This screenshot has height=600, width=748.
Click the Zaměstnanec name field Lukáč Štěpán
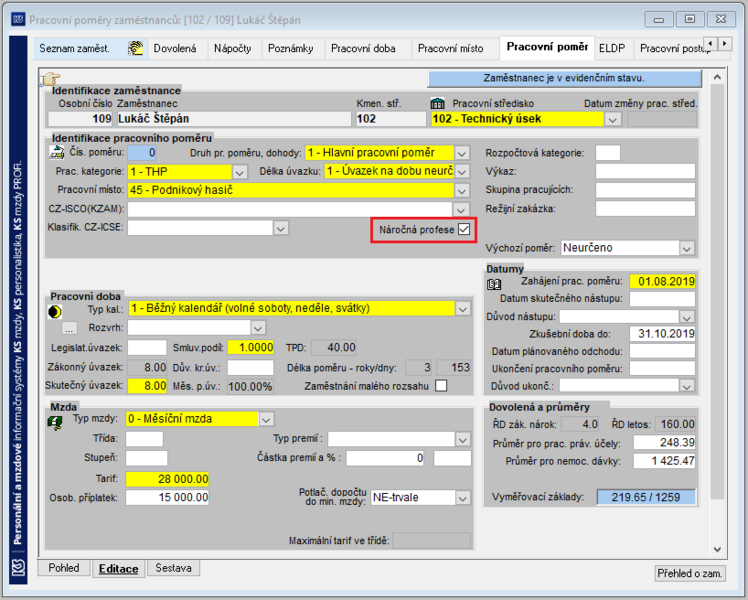coord(234,119)
